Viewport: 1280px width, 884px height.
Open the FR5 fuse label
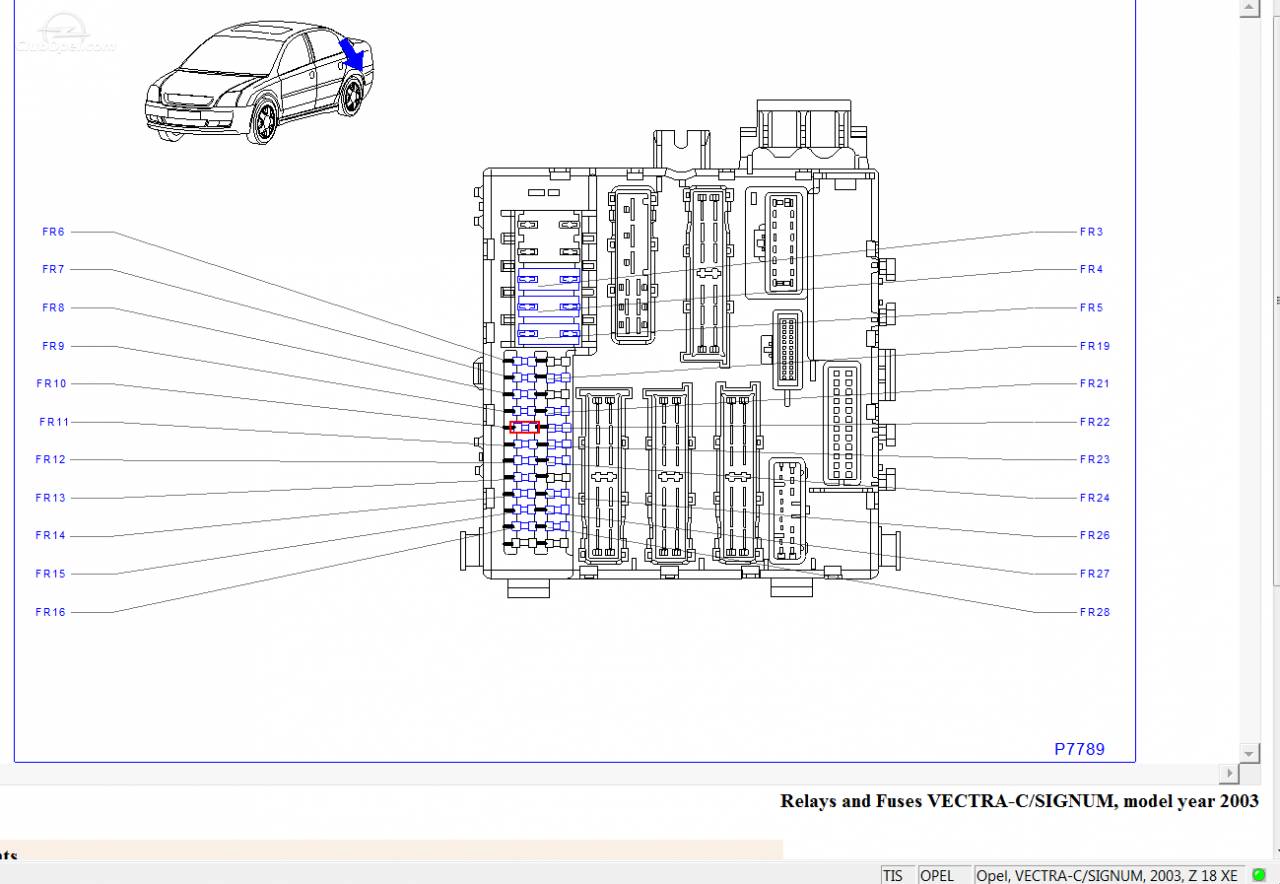coord(1091,308)
